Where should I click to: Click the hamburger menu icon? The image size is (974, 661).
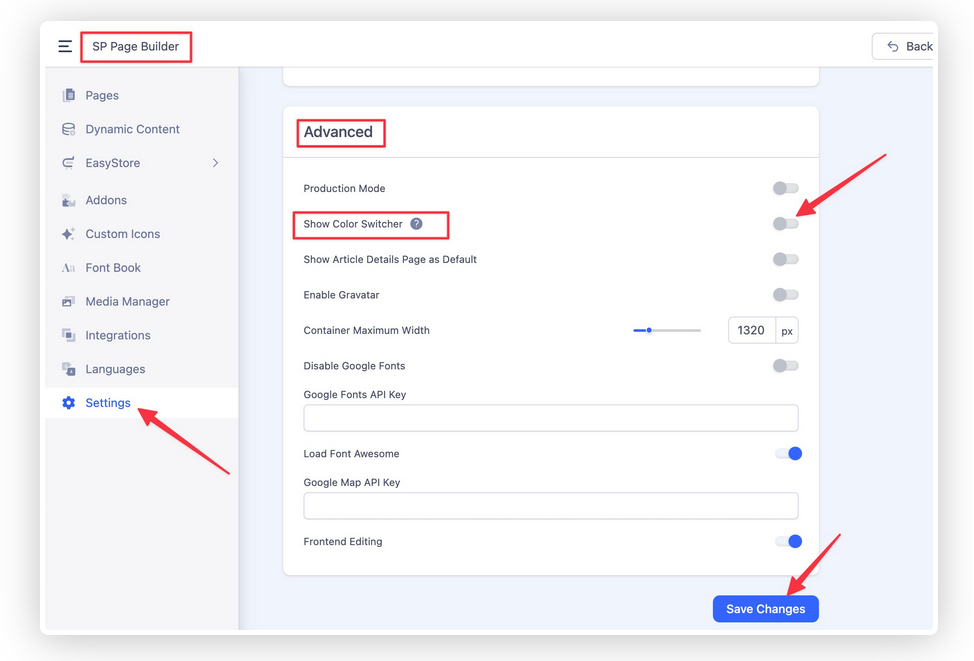[x=65, y=46]
